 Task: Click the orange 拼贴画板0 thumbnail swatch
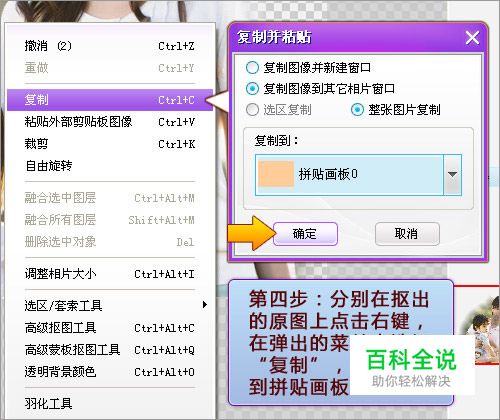pos(276,174)
